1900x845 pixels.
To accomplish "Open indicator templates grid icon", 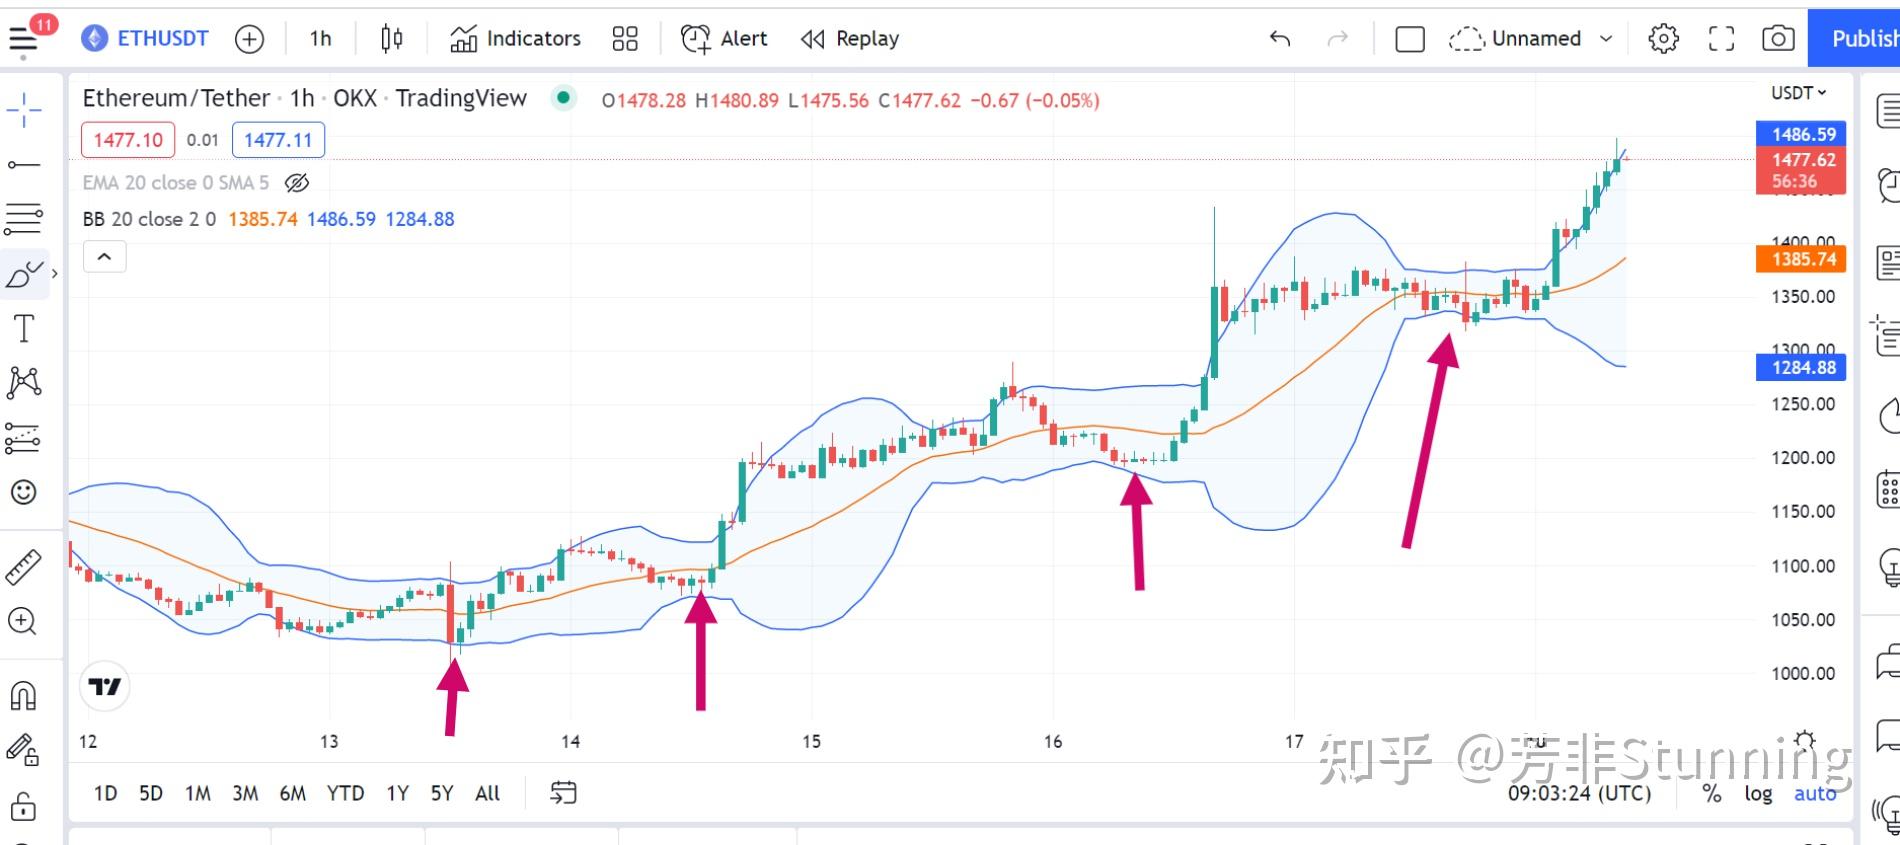I will pyautogui.click(x=625, y=38).
